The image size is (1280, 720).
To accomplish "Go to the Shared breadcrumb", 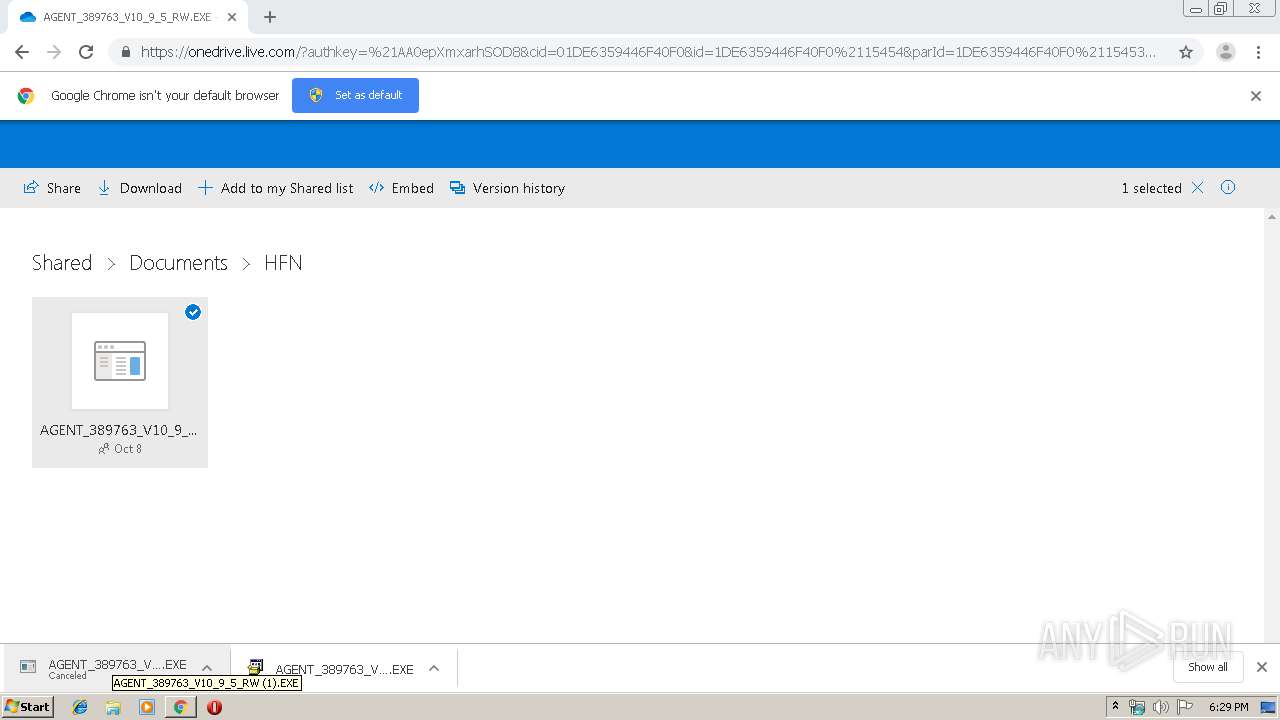I will pos(62,263).
